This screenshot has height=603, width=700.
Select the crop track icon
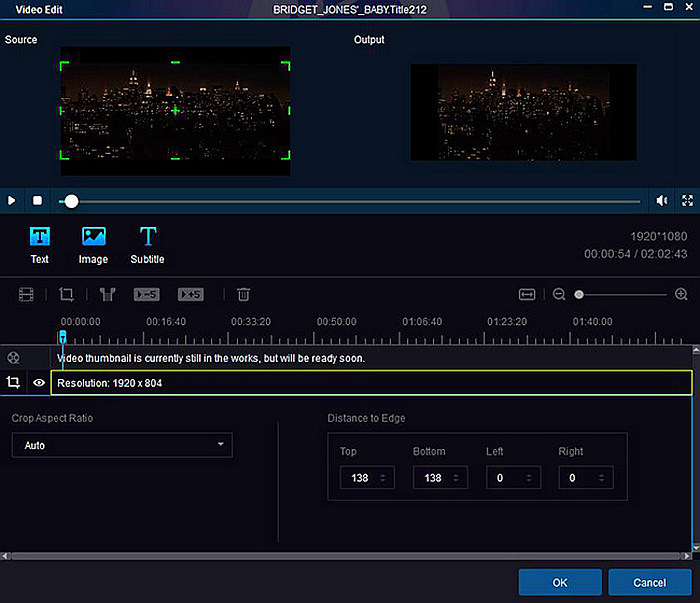coord(13,383)
